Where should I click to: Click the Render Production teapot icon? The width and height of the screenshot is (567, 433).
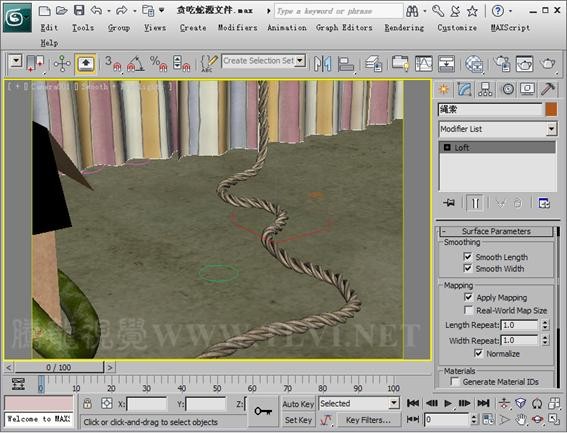547,64
